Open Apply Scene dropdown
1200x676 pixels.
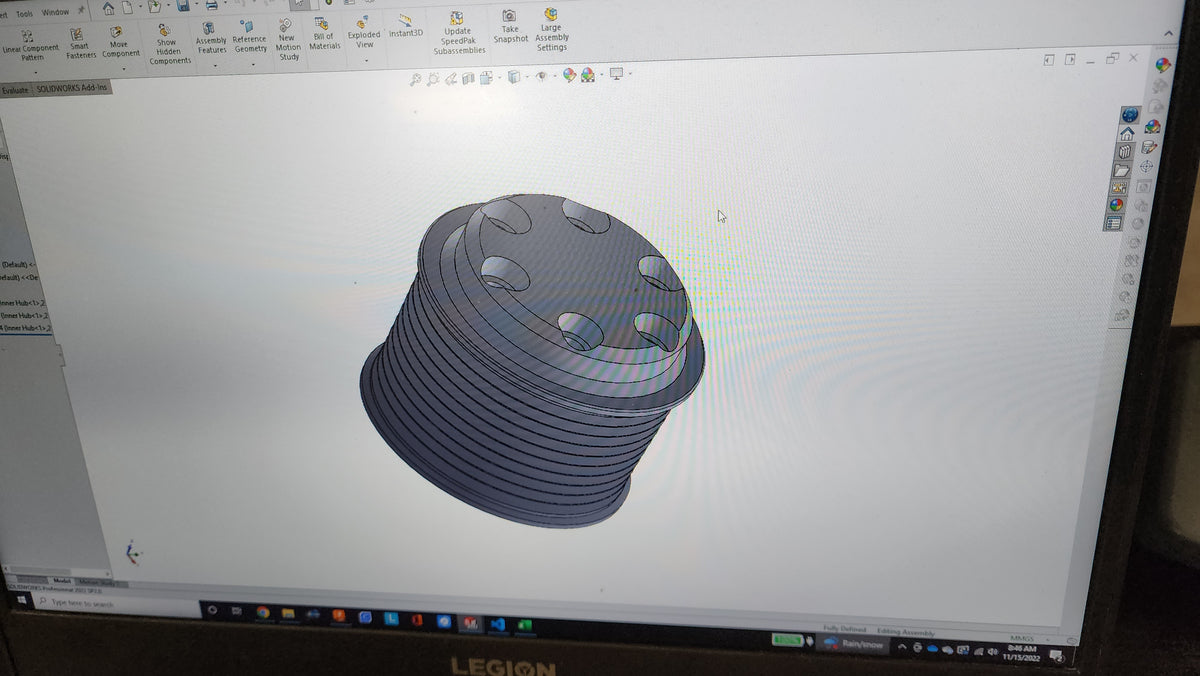tap(590, 75)
